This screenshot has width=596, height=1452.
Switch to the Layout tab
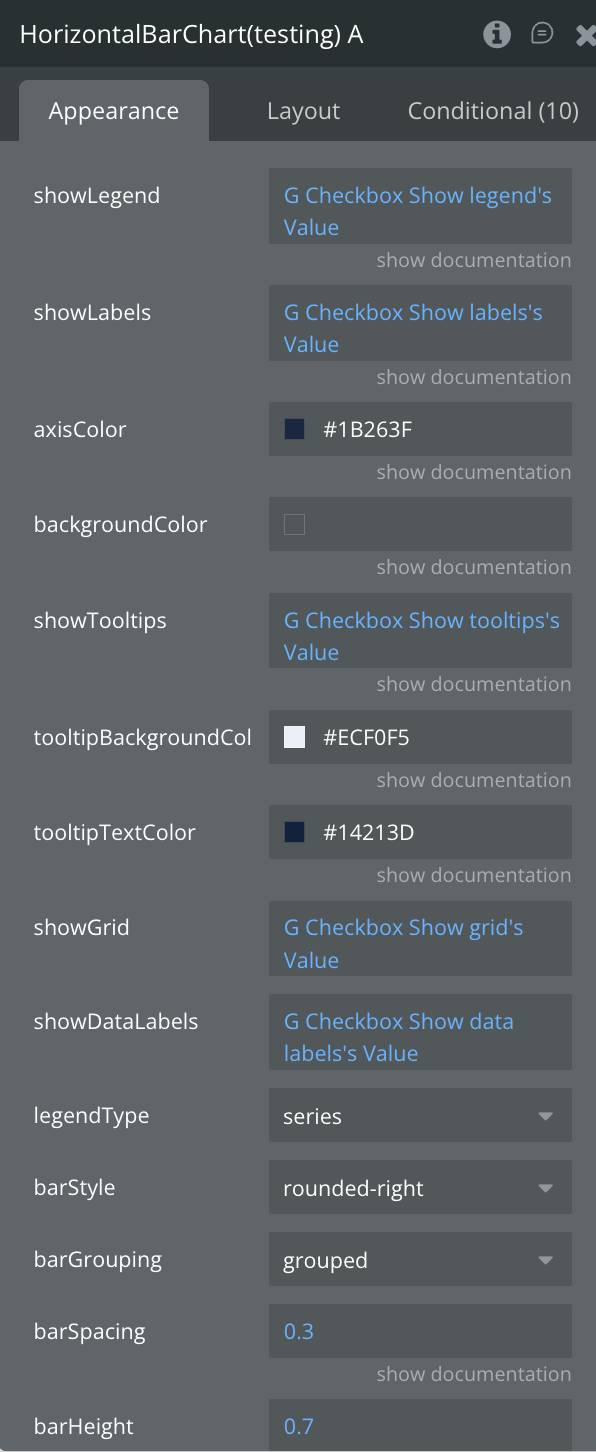pyautogui.click(x=303, y=111)
